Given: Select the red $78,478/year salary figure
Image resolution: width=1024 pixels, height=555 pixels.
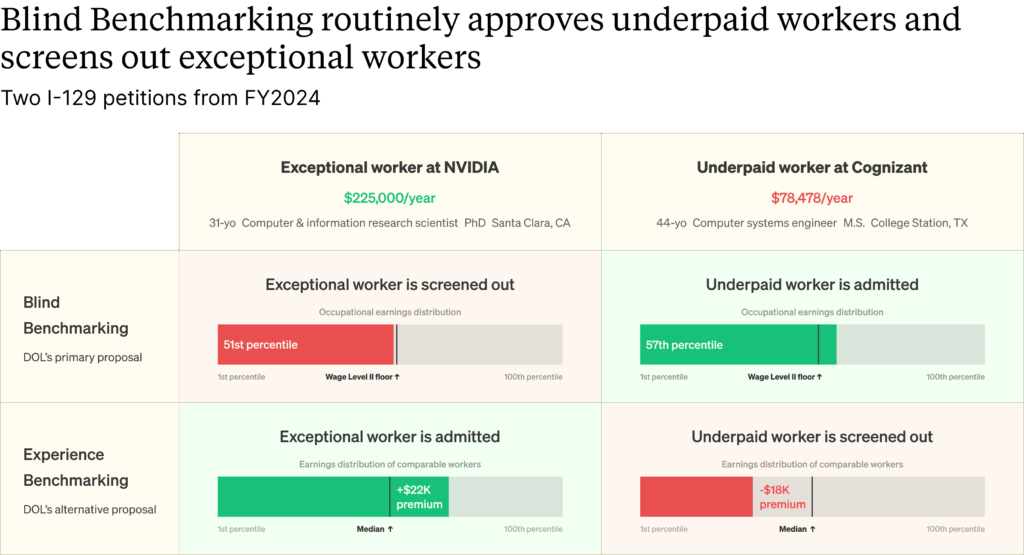Looking at the screenshot, I should pyautogui.click(x=811, y=198).
